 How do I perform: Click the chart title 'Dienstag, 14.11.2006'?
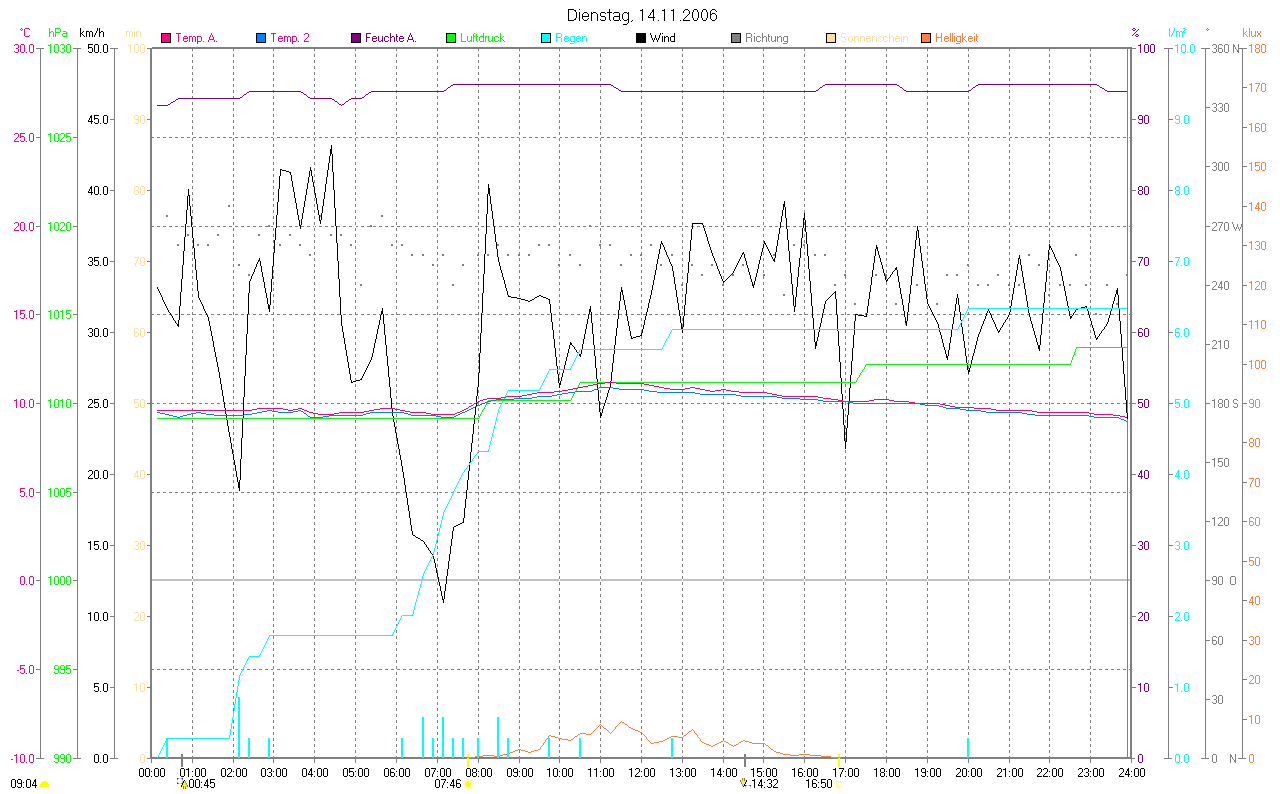[x=641, y=15]
